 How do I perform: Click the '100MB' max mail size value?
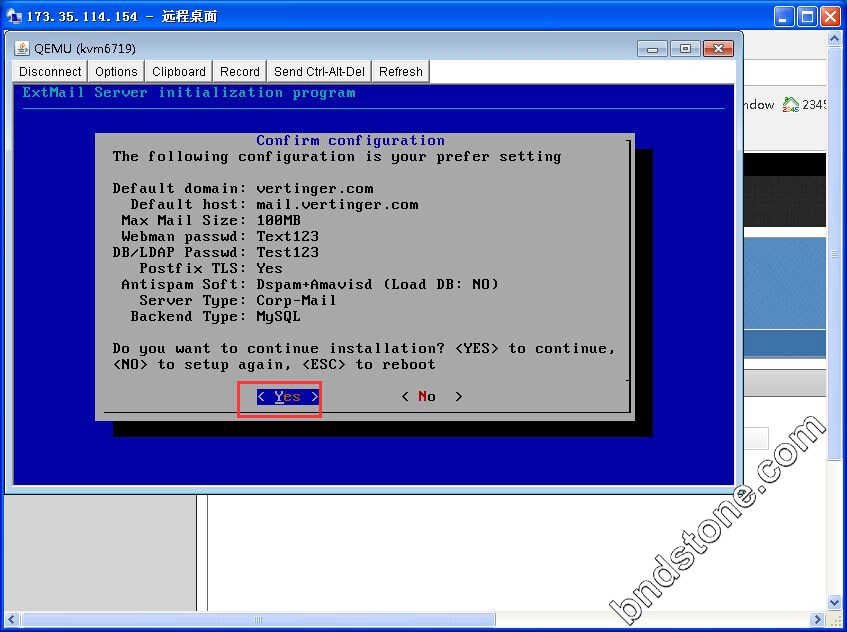pyautogui.click(x=279, y=220)
